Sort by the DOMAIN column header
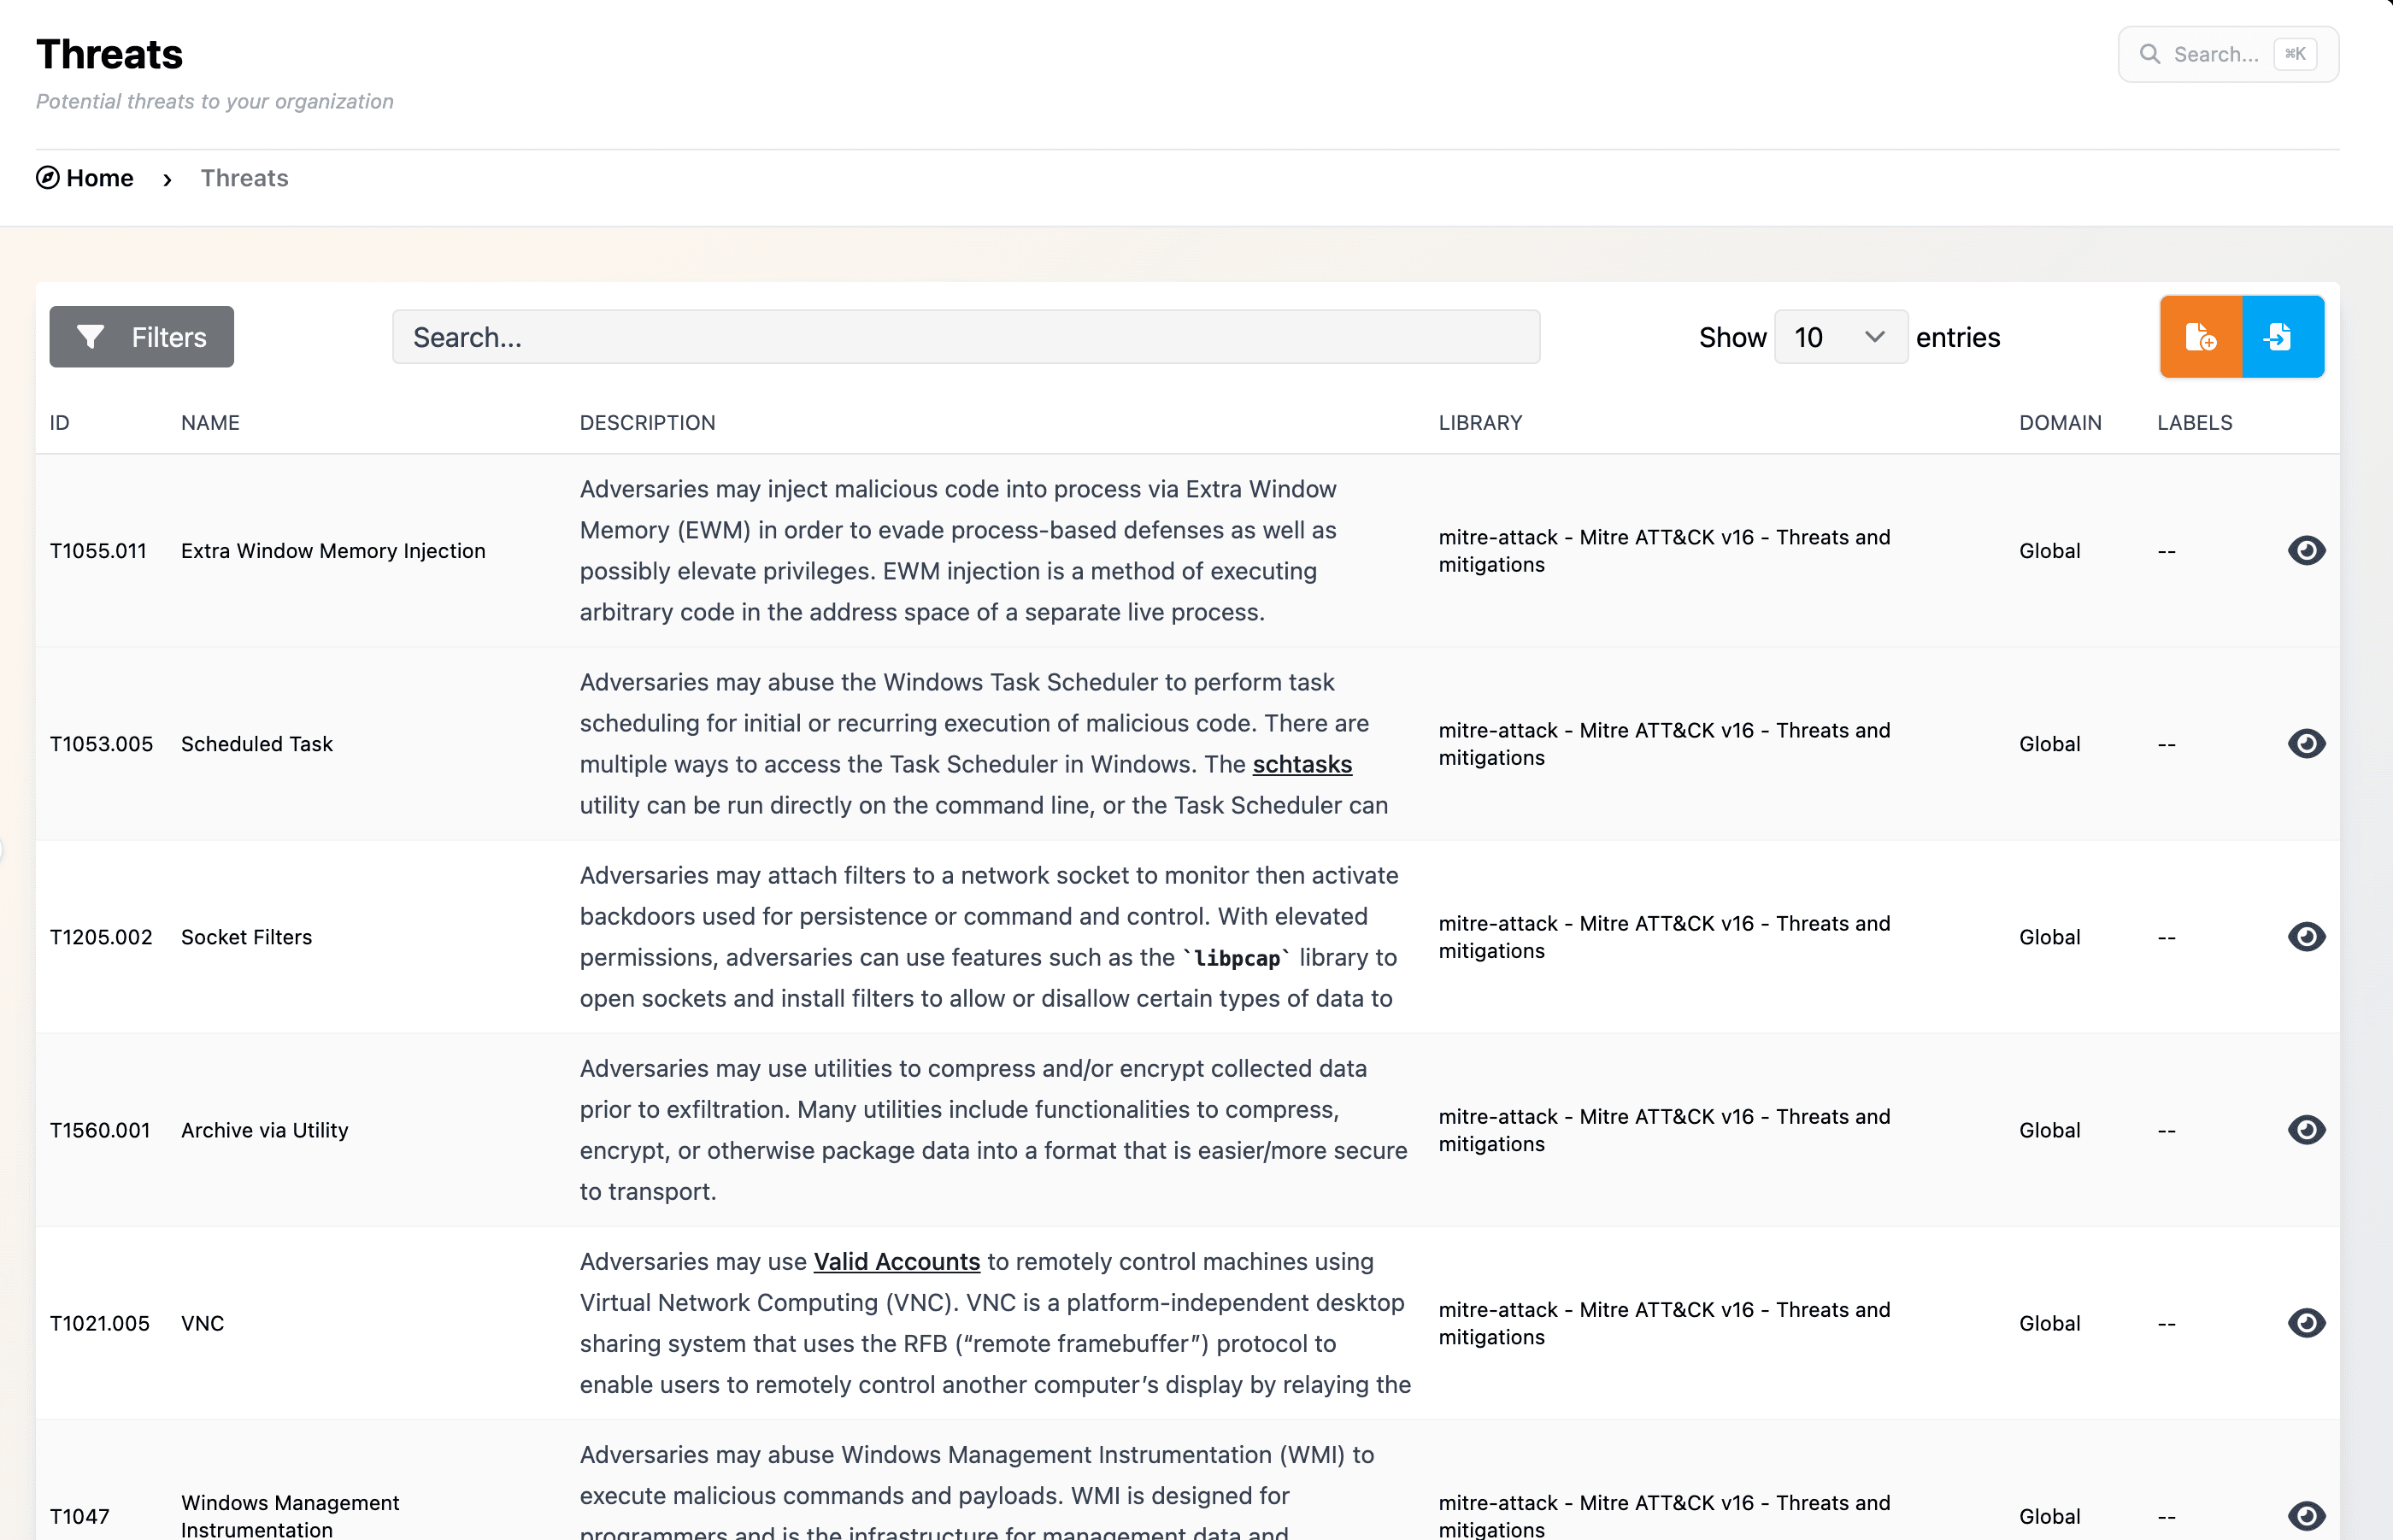 (2060, 423)
